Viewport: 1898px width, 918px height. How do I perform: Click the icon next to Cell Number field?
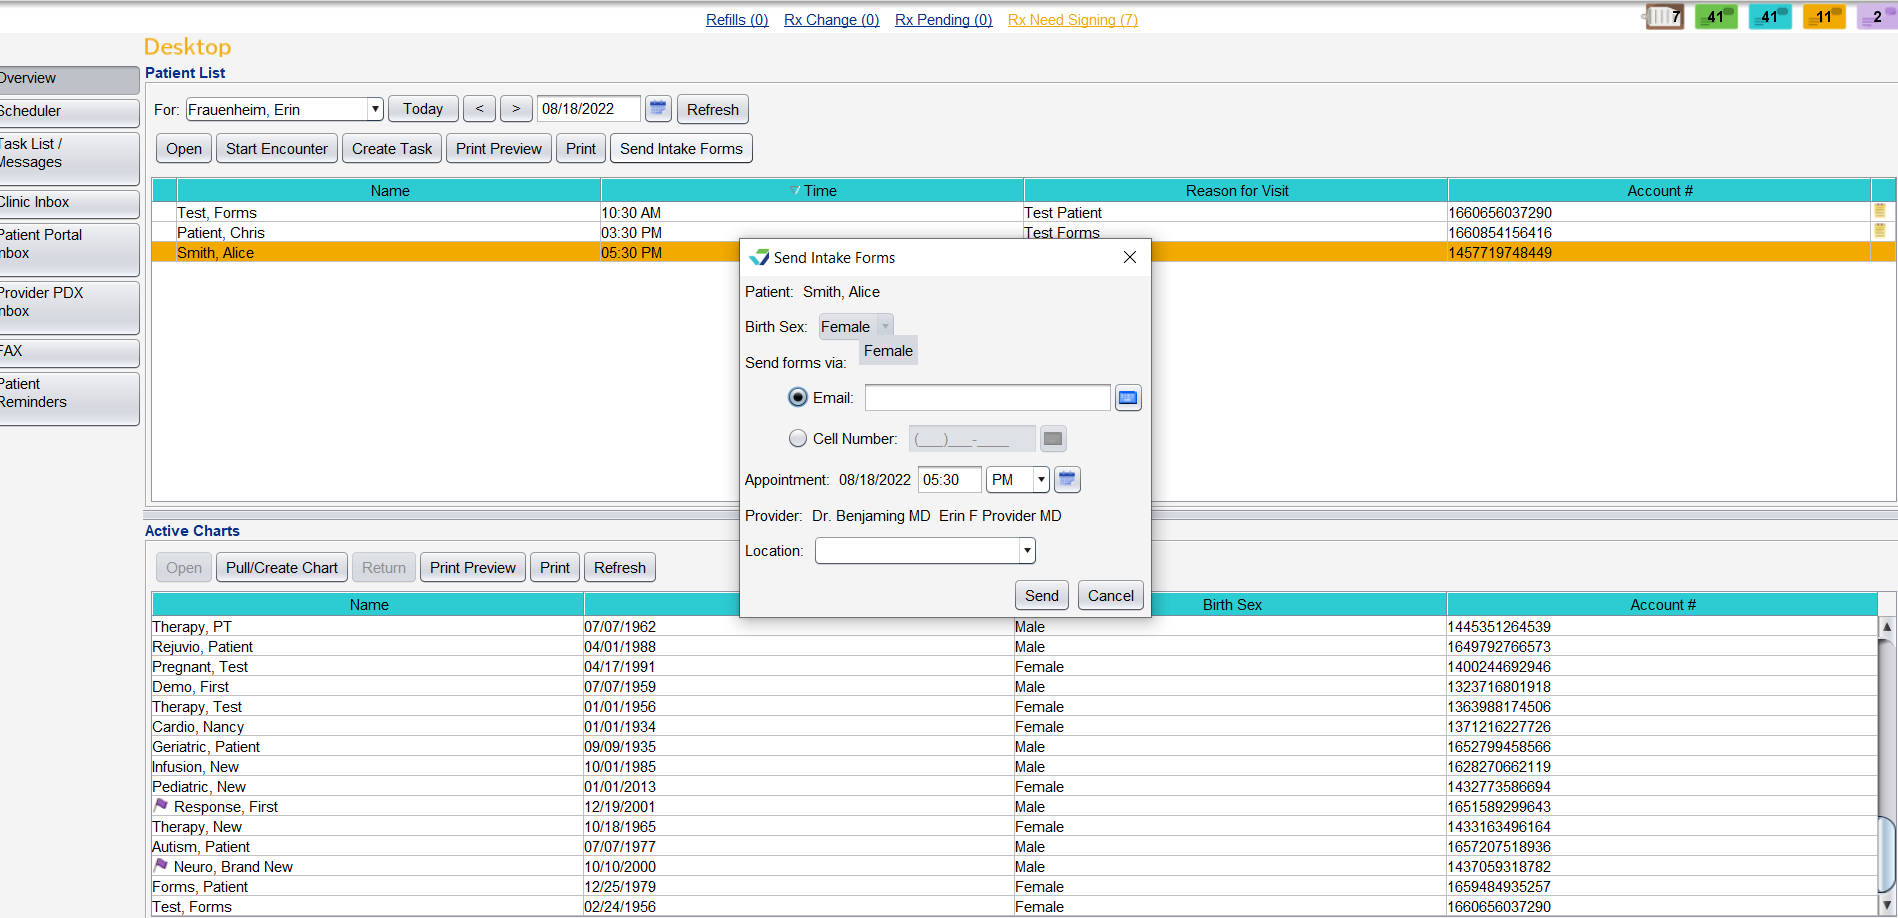(1053, 438)
